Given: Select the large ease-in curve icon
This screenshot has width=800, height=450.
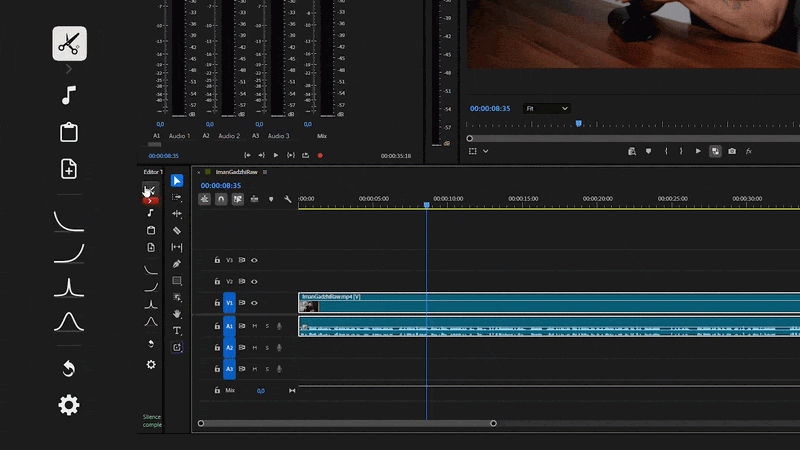Looking at the screenshot, I should click(x=69, y=254).
